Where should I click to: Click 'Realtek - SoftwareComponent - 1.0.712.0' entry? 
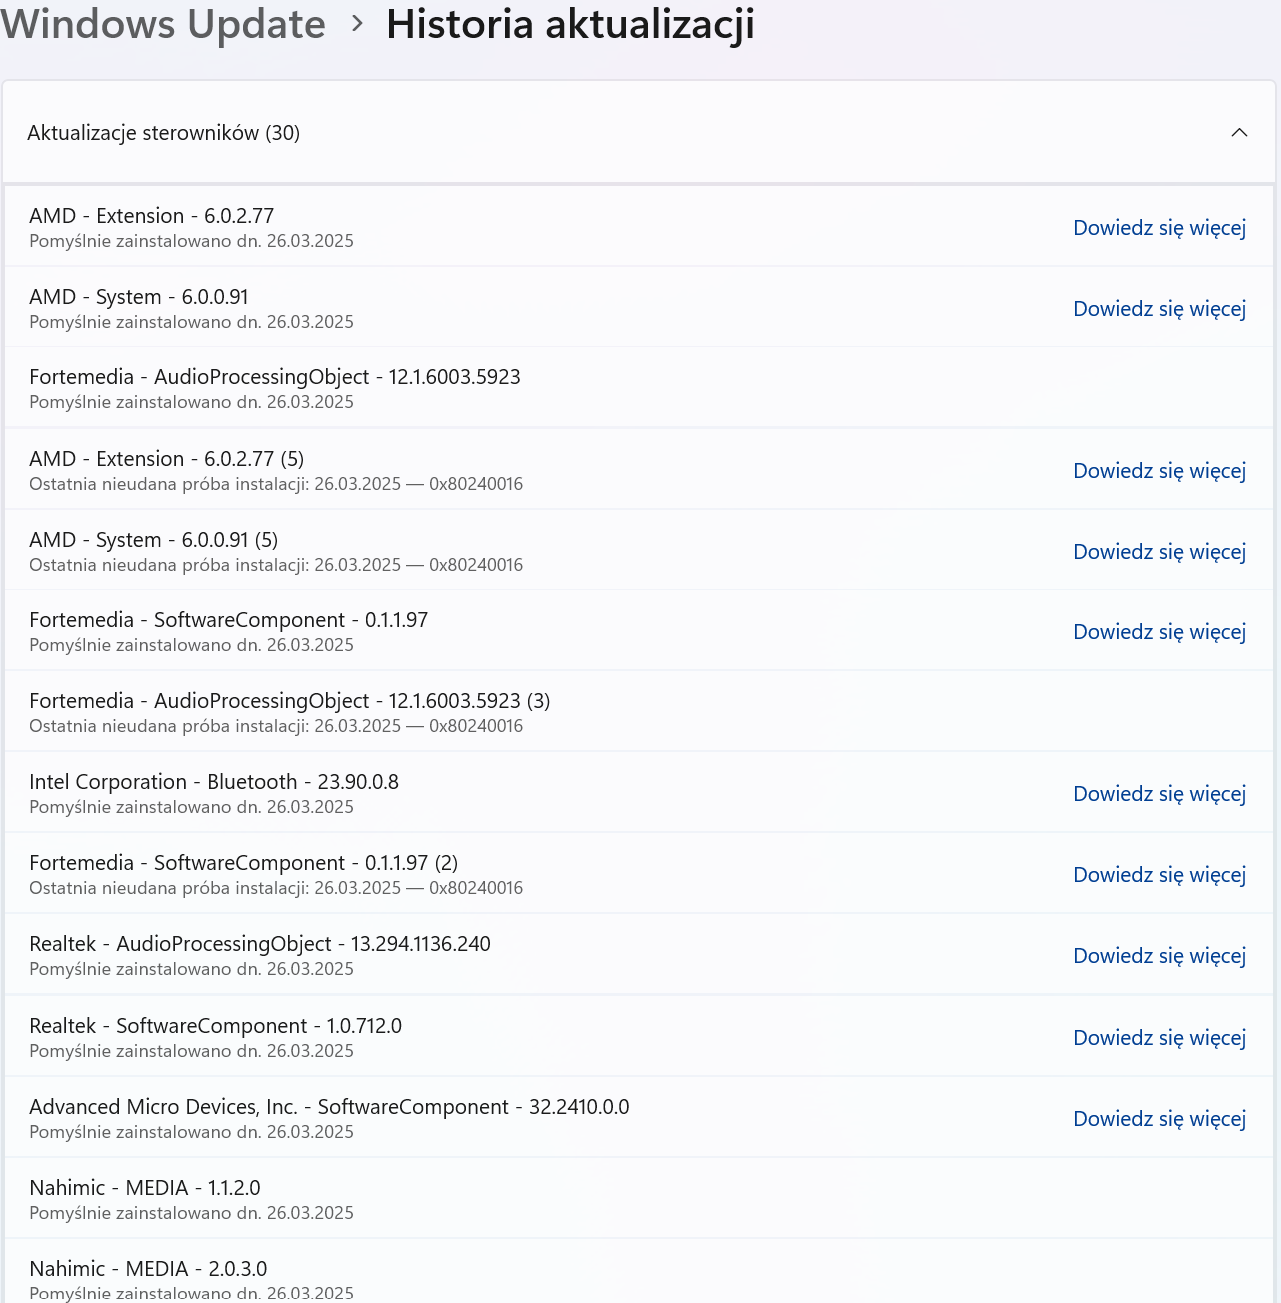click(x=639, y=1037)
